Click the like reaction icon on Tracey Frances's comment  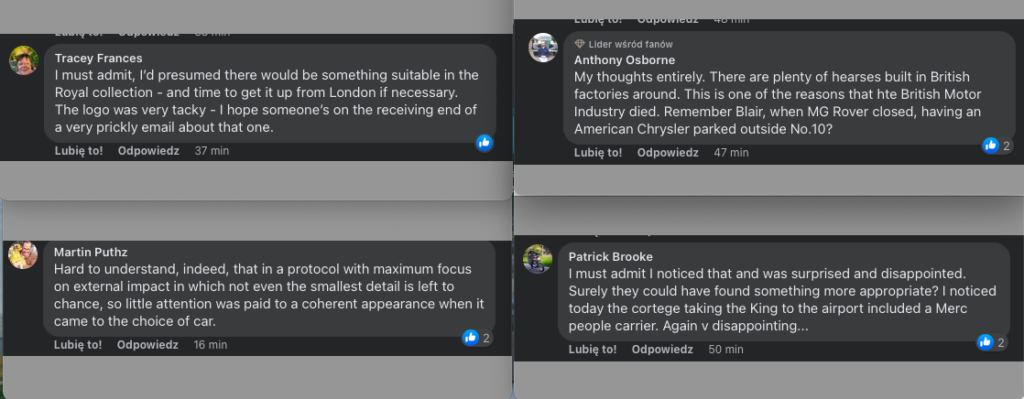pyautogui.click(x=484, y=143)
